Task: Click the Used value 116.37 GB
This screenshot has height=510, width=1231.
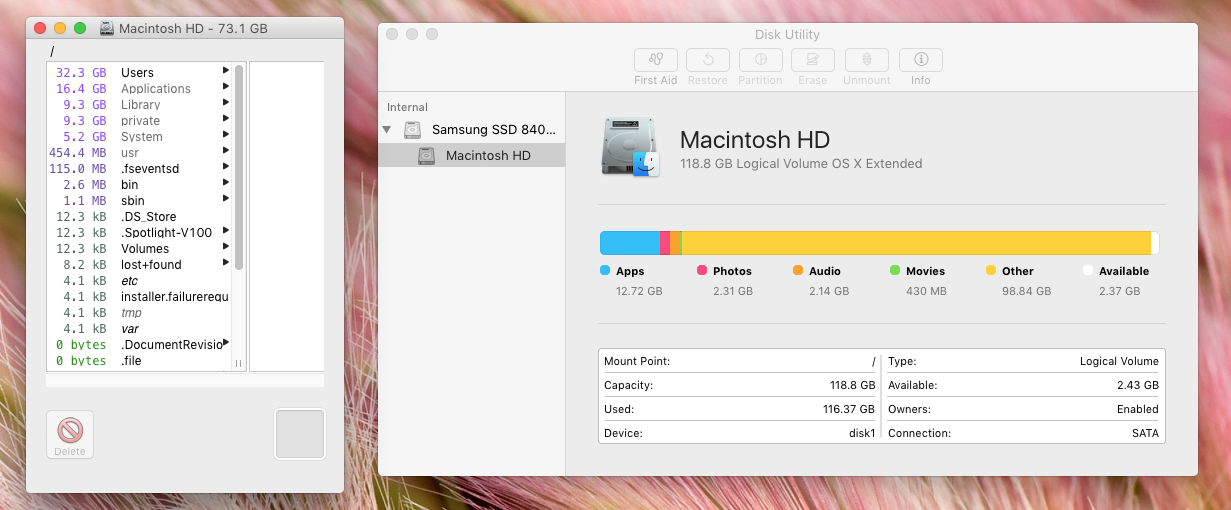Action: (x=849, y=409)
